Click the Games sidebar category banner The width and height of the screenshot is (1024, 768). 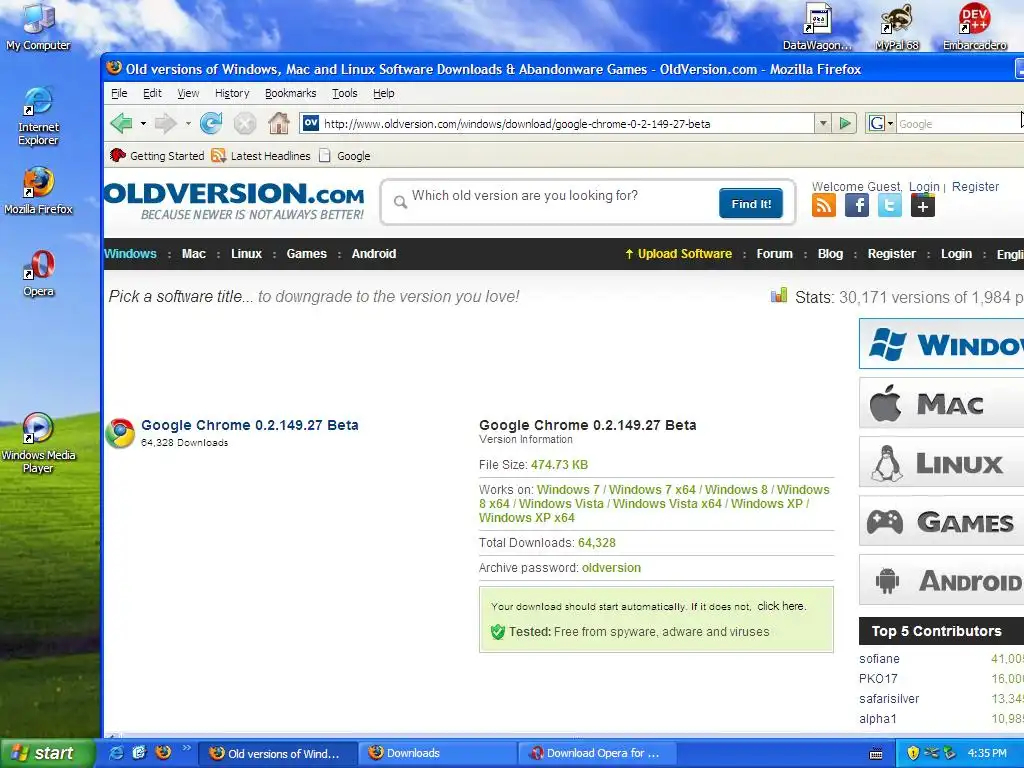coord(942,521)
